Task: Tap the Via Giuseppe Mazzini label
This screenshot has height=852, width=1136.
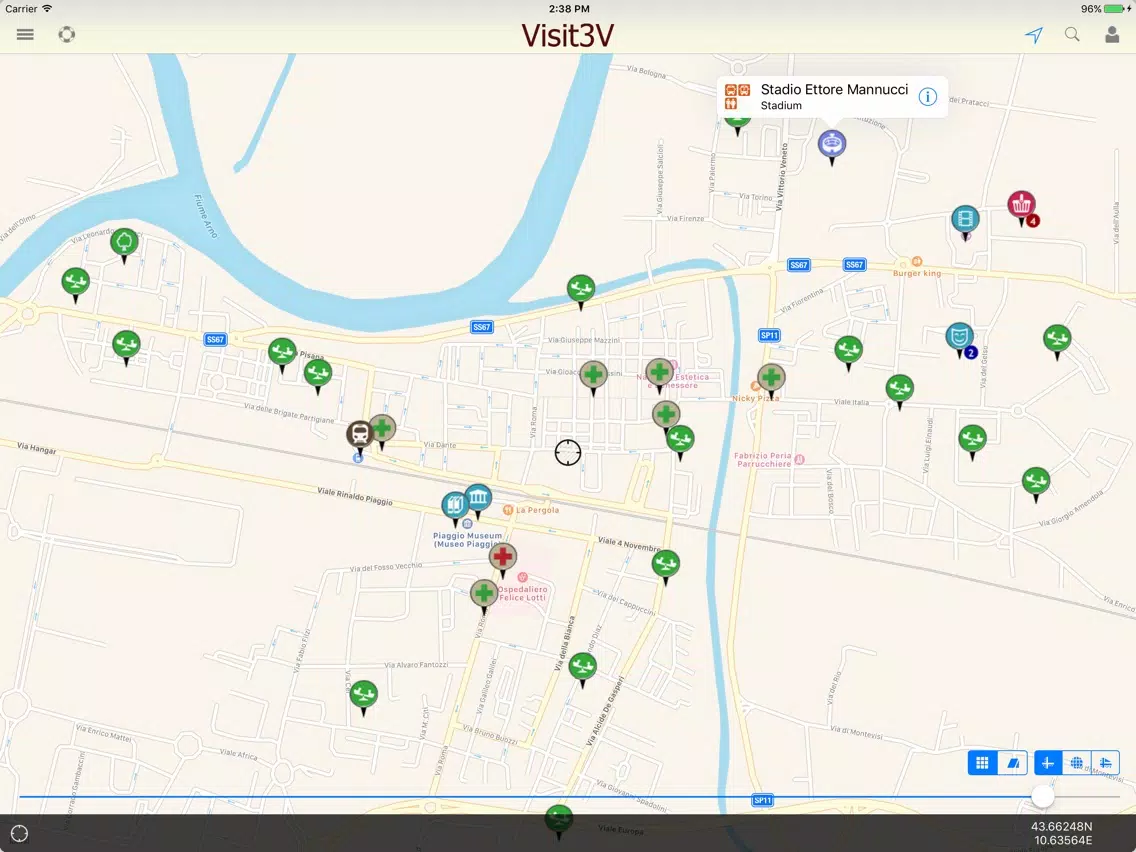Action: coord(584,339)
